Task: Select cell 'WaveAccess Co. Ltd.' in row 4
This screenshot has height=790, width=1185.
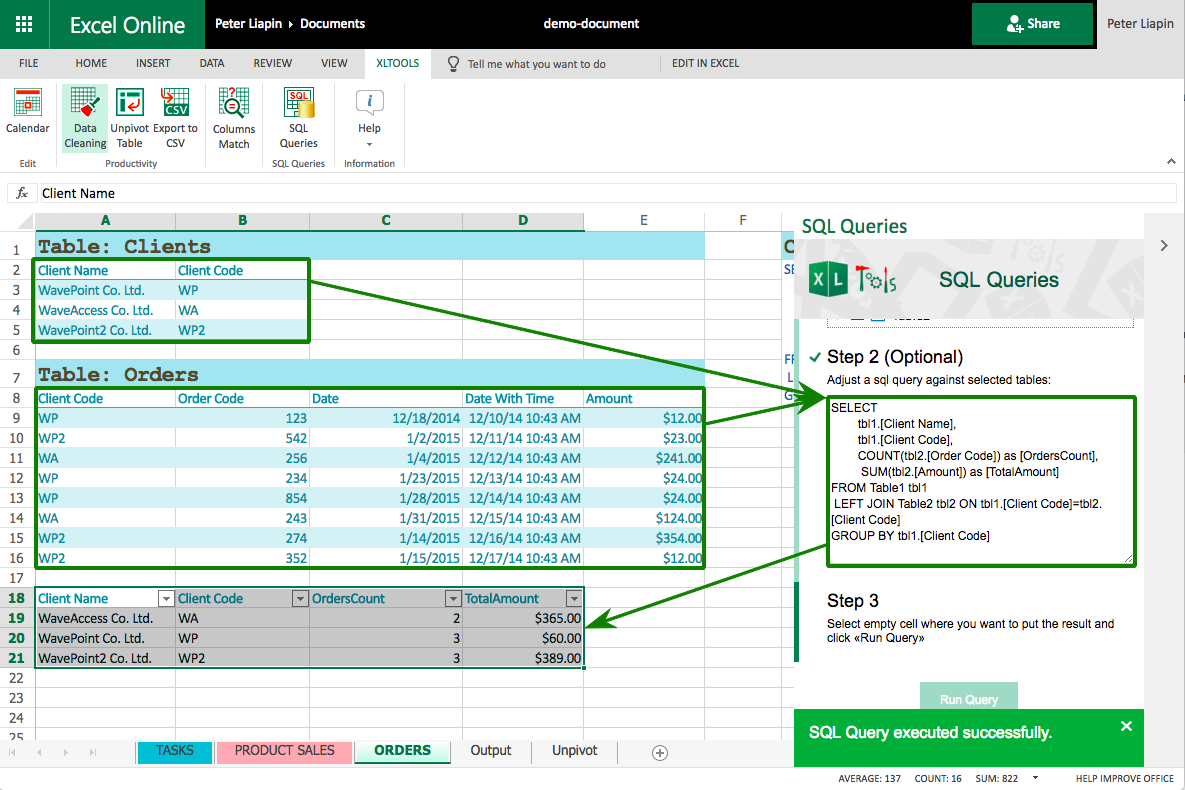Action: click(x=105, y=311)
